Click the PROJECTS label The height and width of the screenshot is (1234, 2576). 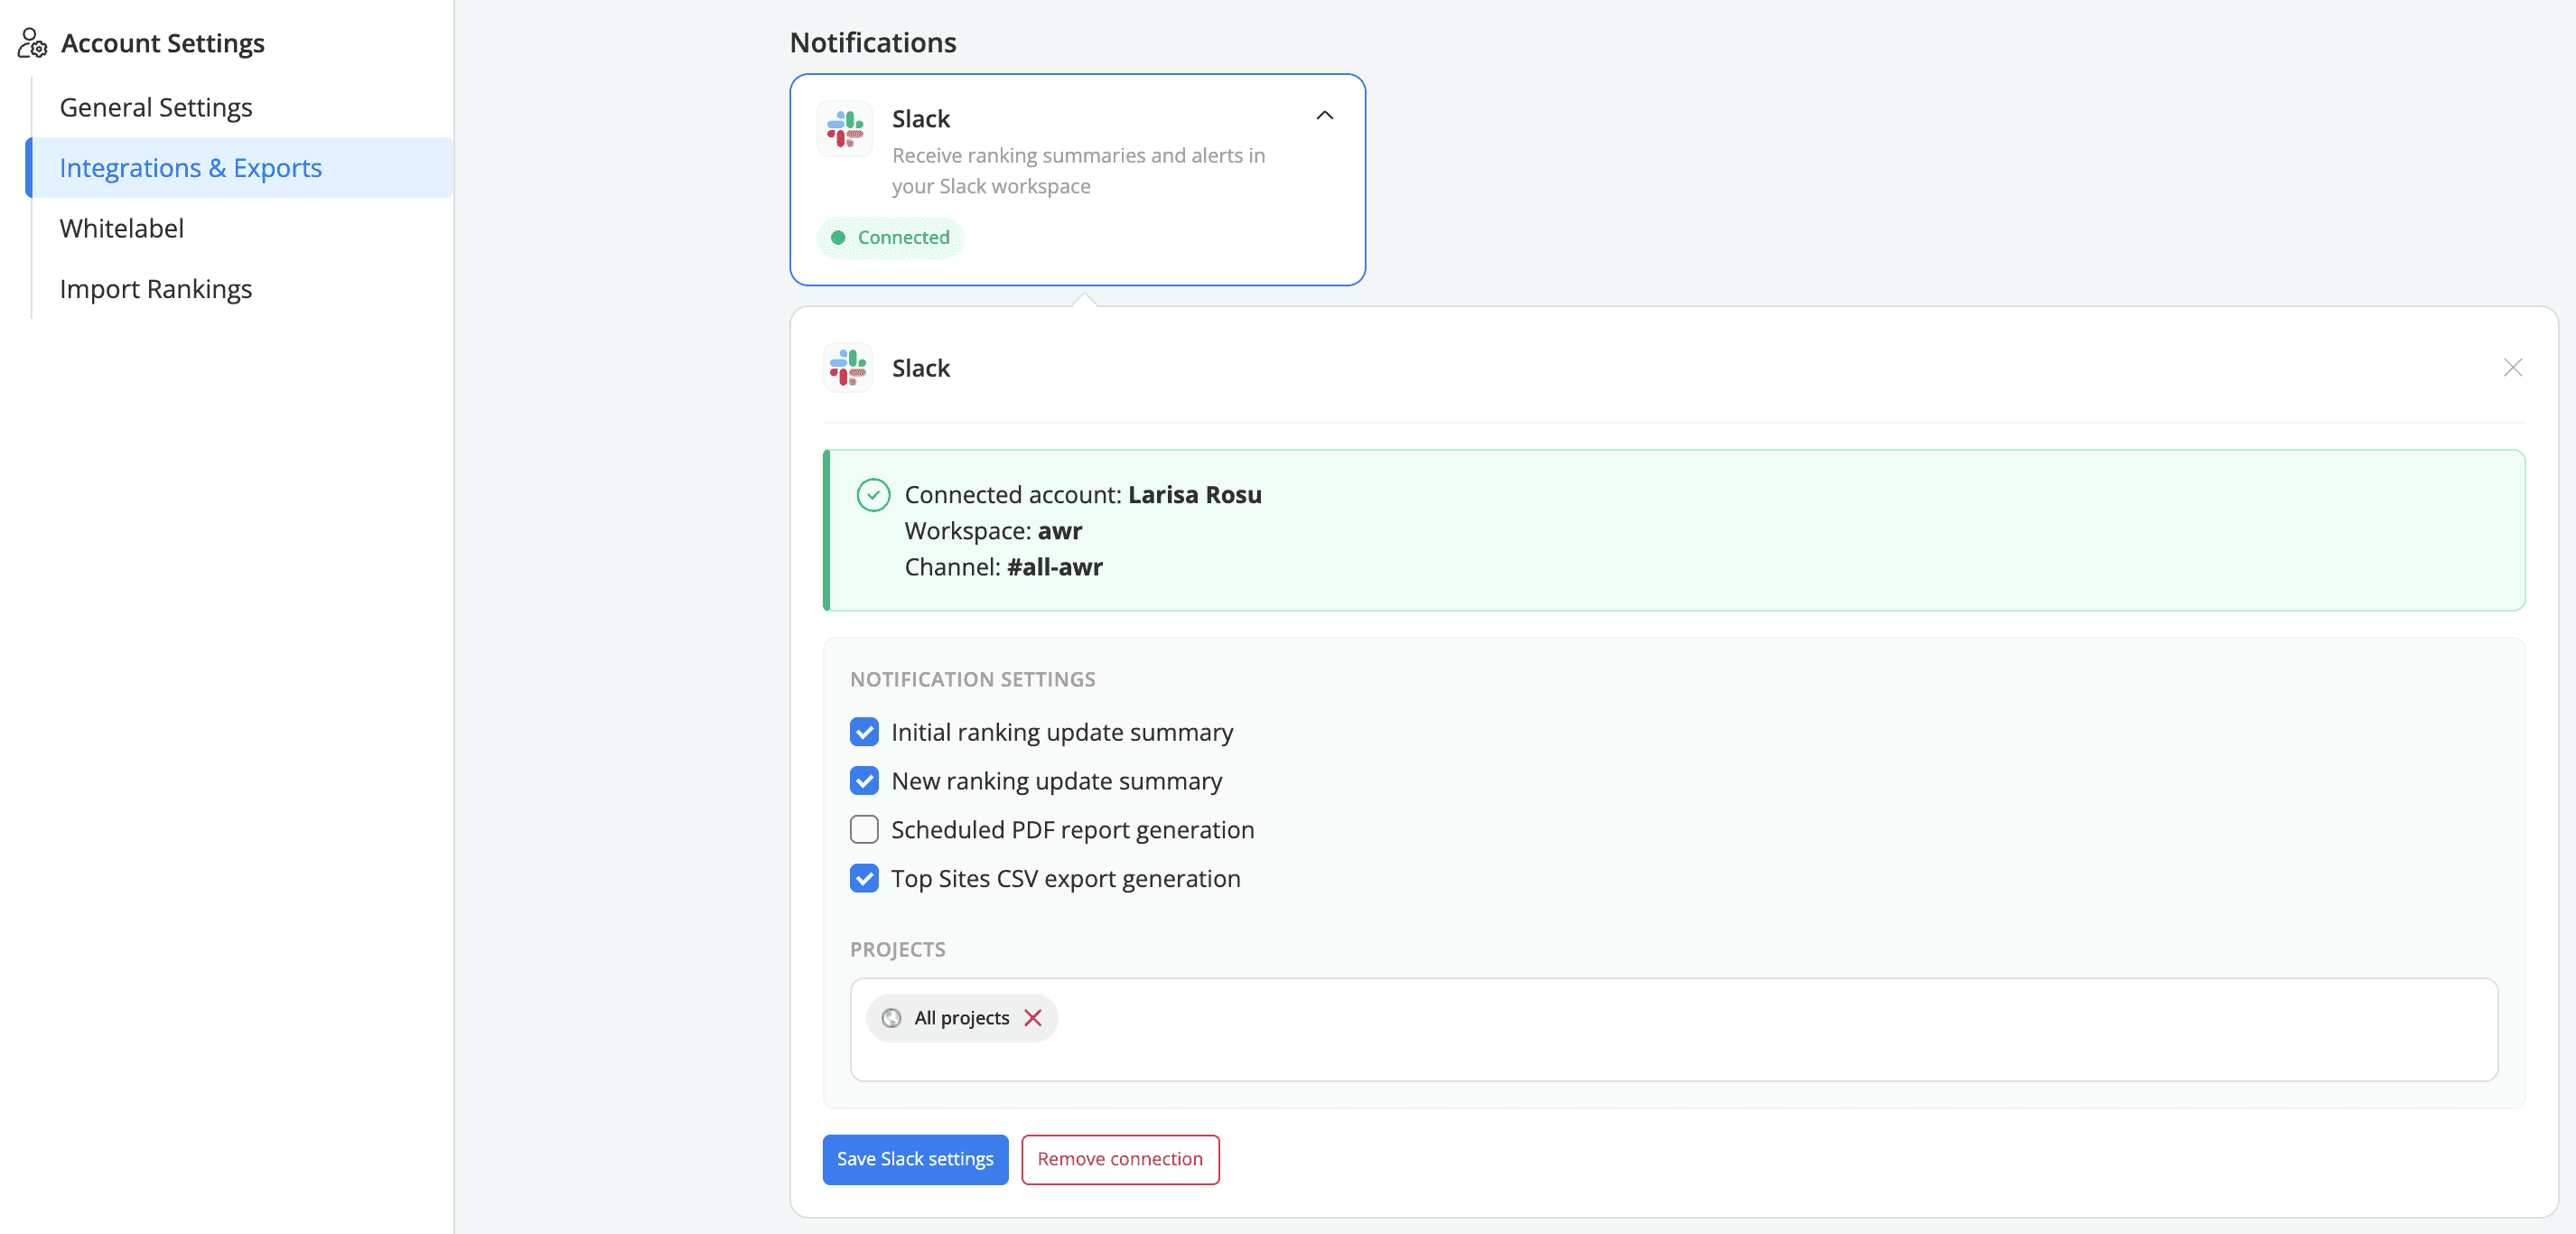(897, 950)
